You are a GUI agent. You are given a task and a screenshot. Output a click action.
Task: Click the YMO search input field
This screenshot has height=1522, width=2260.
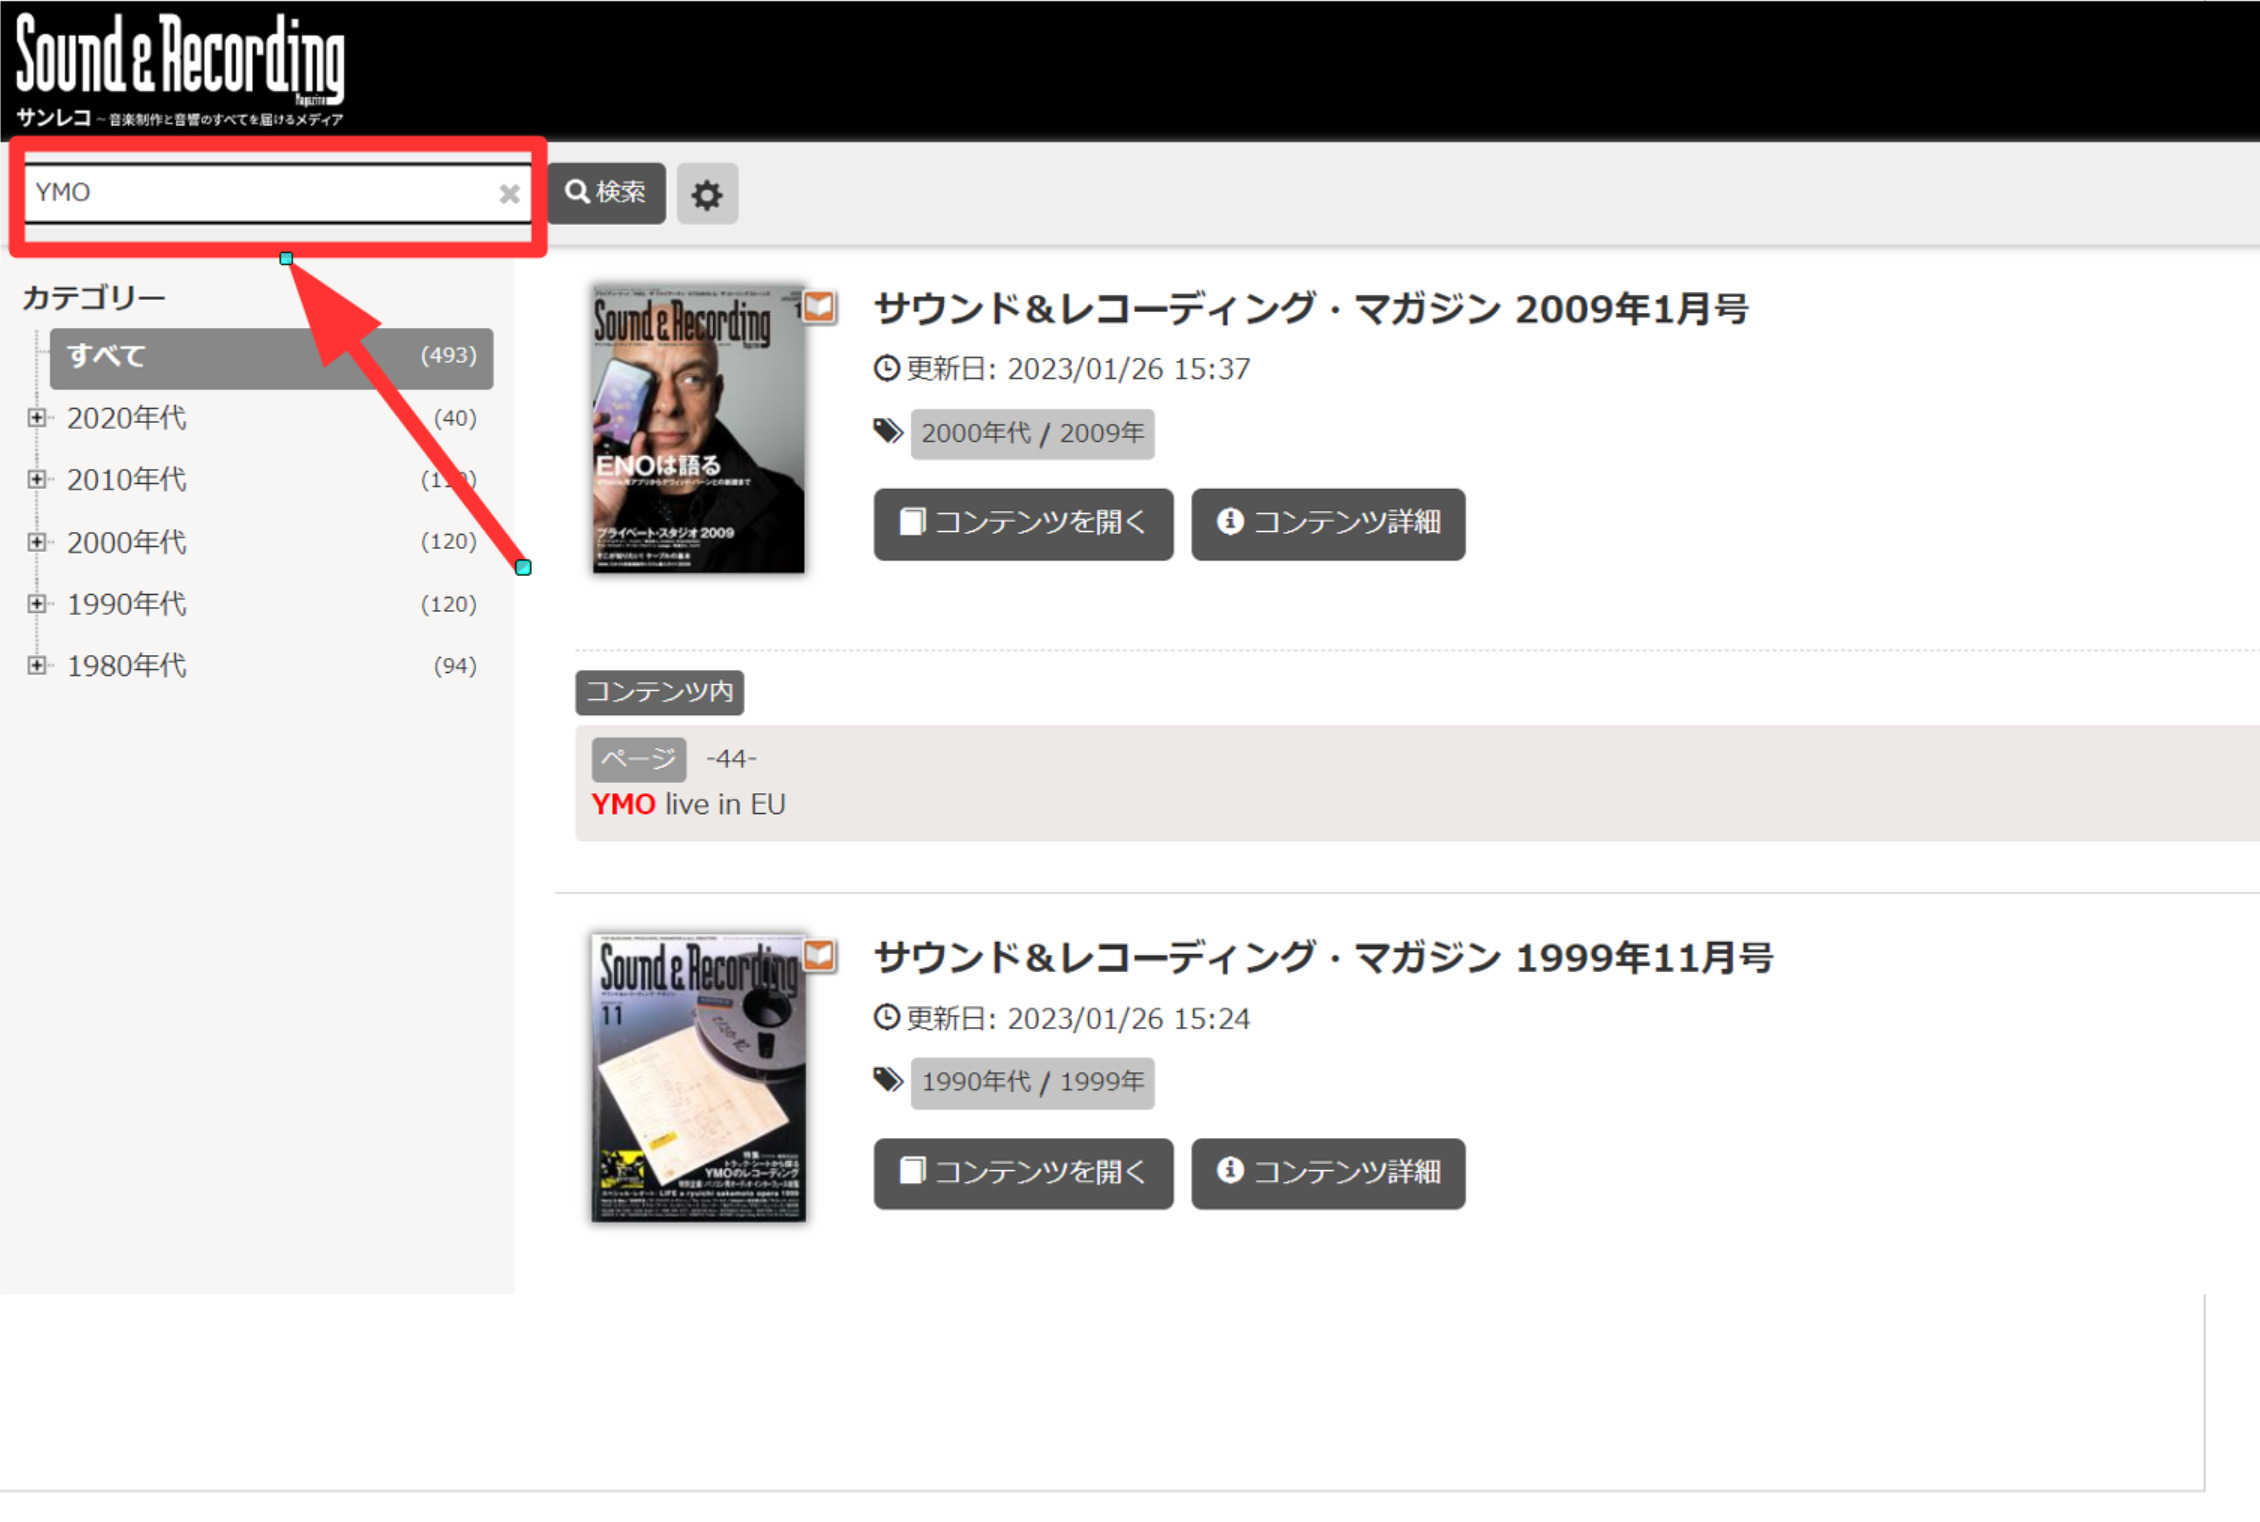pyautogui.click(x=278, y=193)
